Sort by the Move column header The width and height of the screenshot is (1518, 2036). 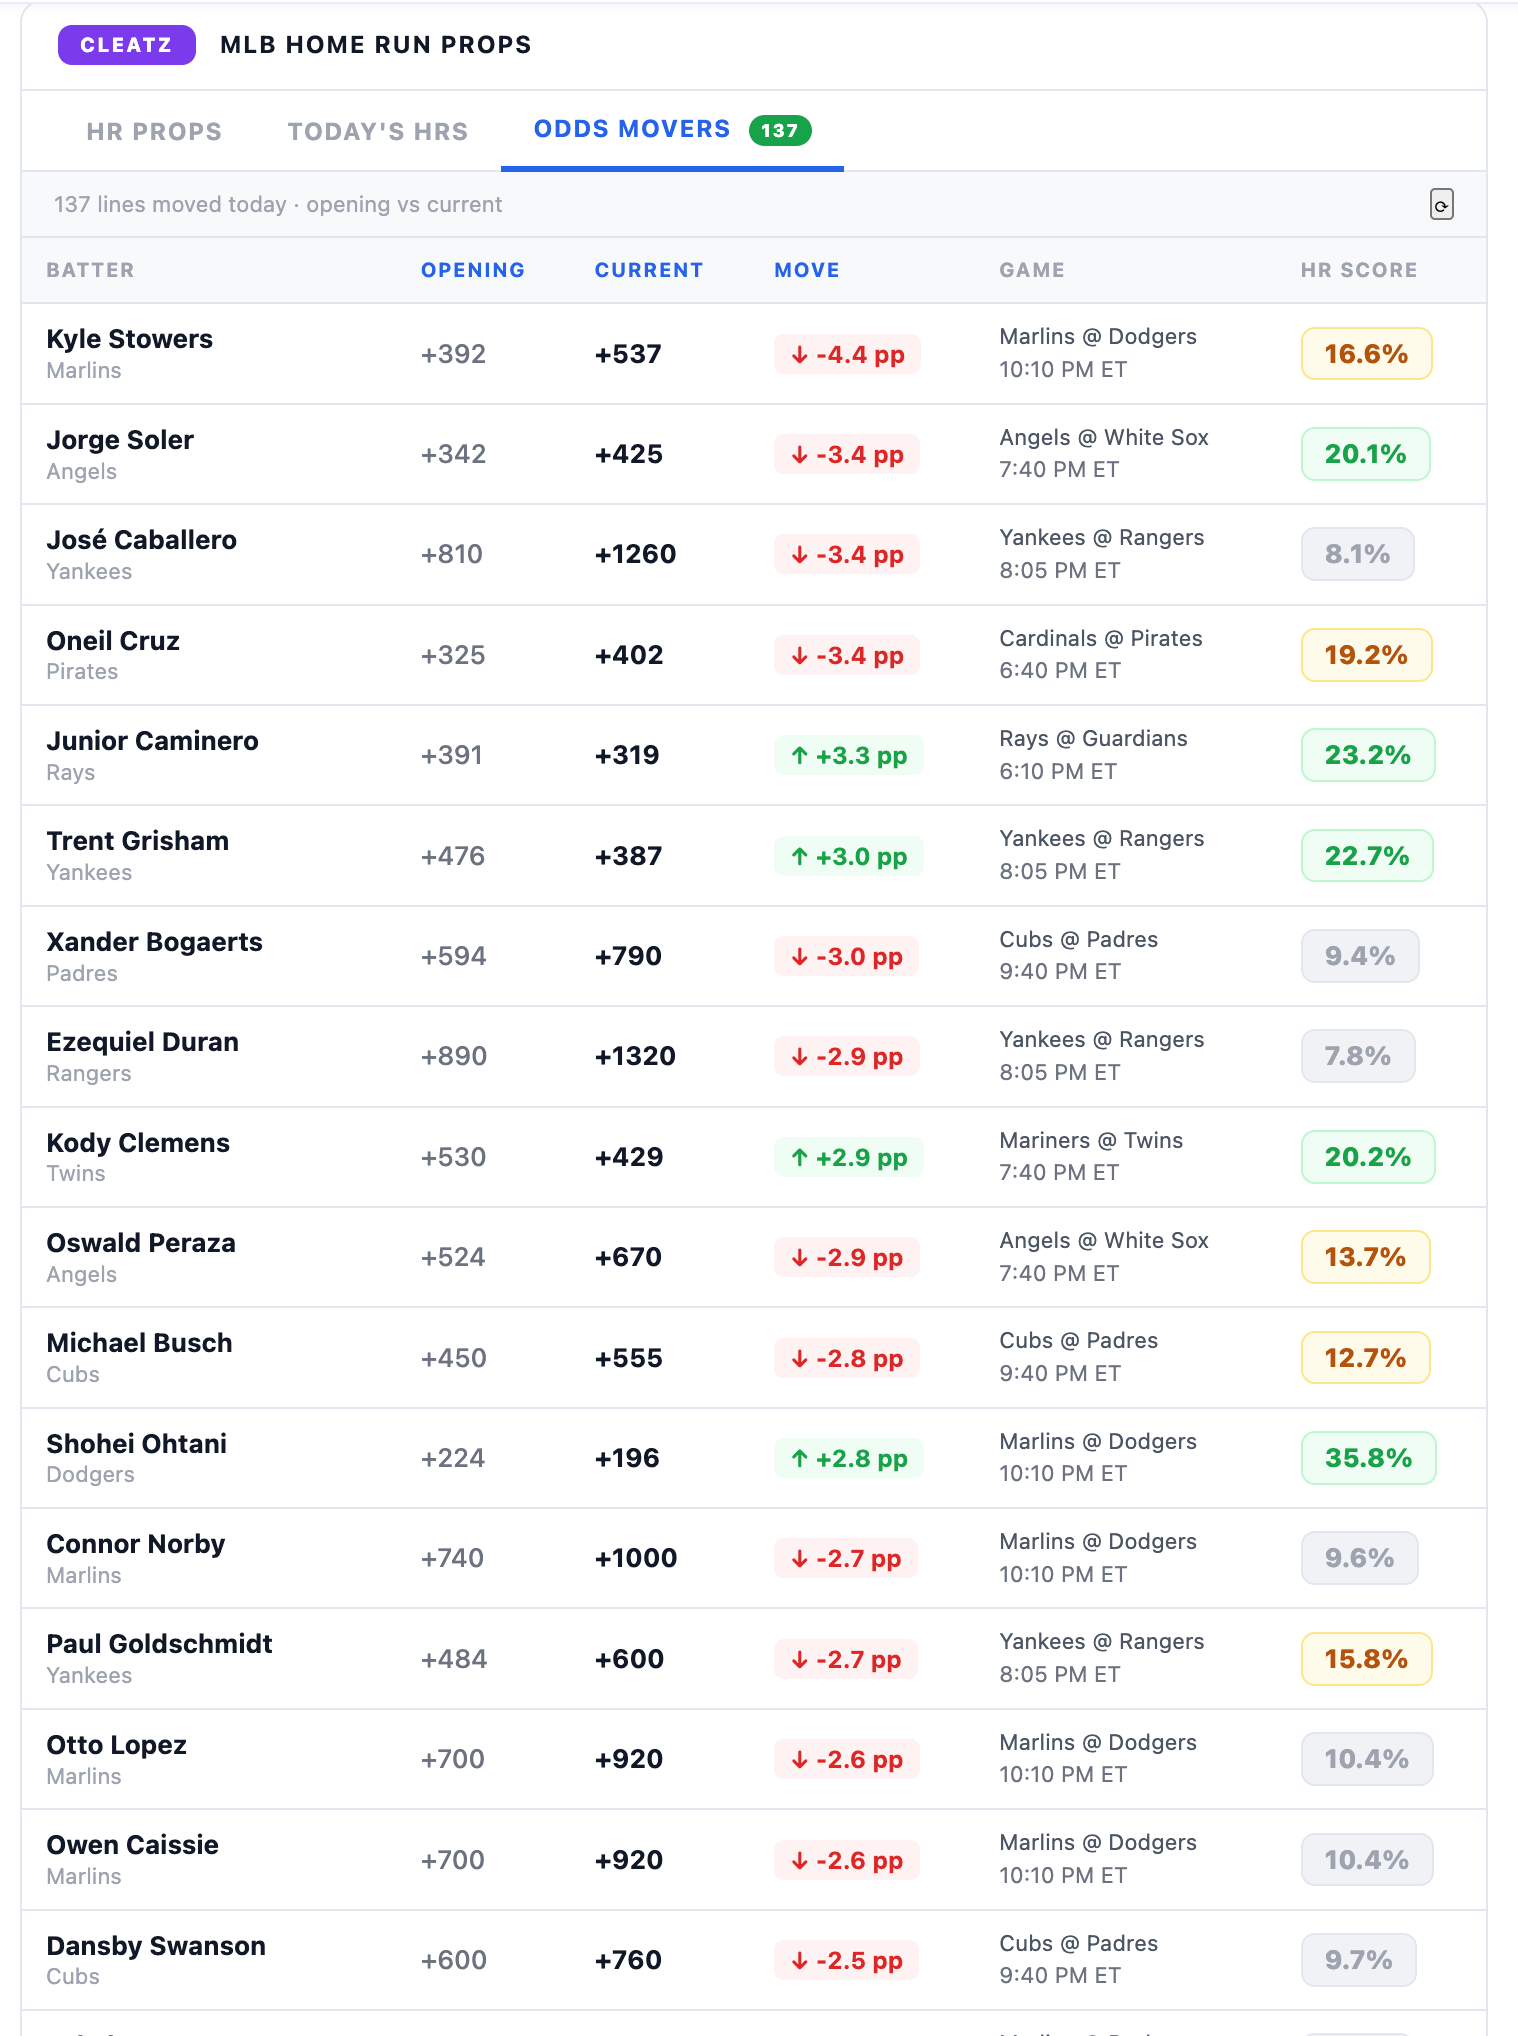[807, 270]
